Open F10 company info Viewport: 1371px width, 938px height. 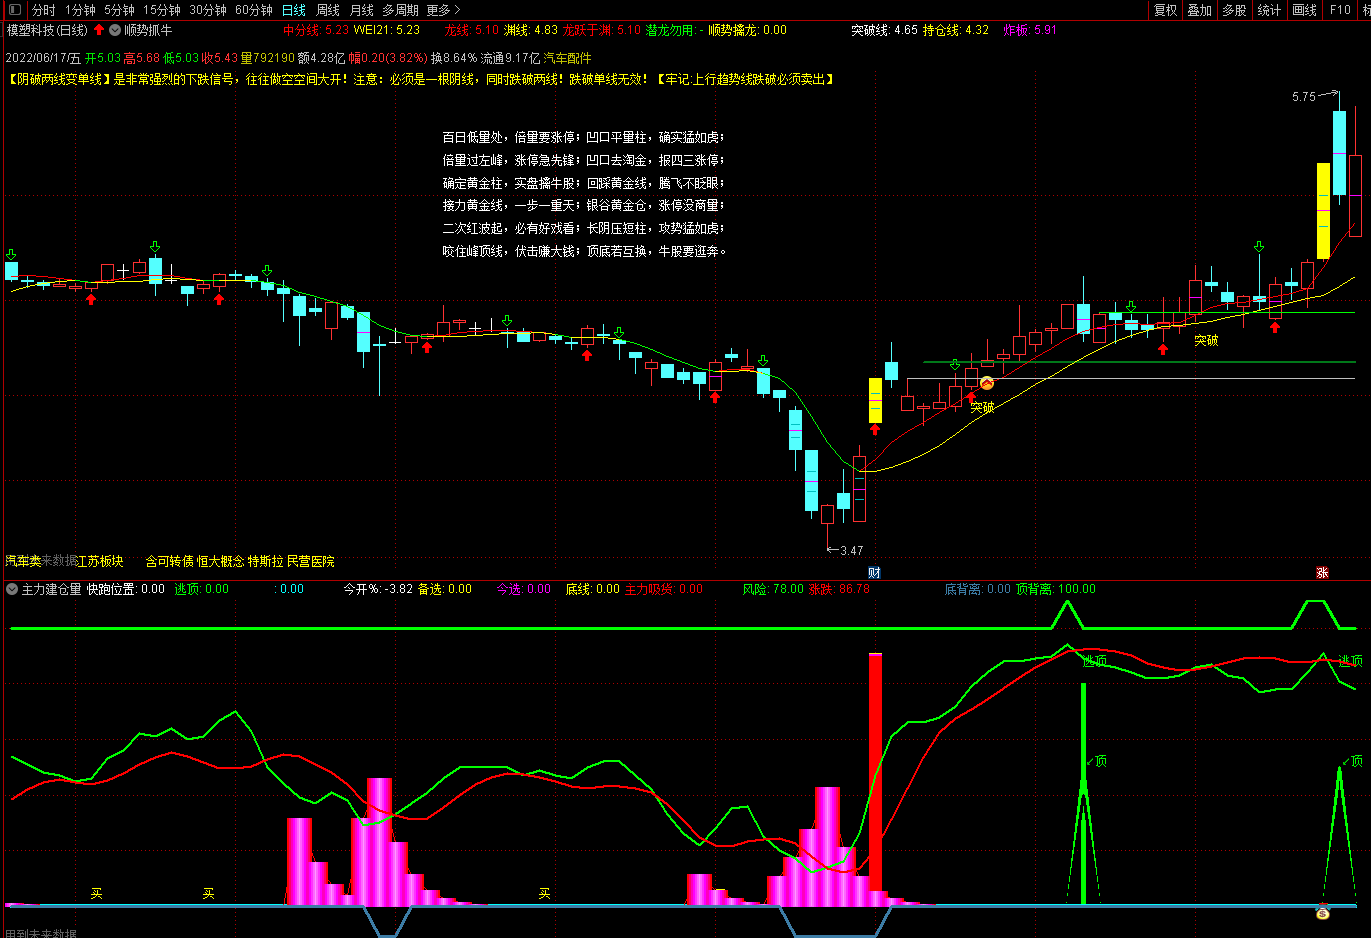point(1340,10)
